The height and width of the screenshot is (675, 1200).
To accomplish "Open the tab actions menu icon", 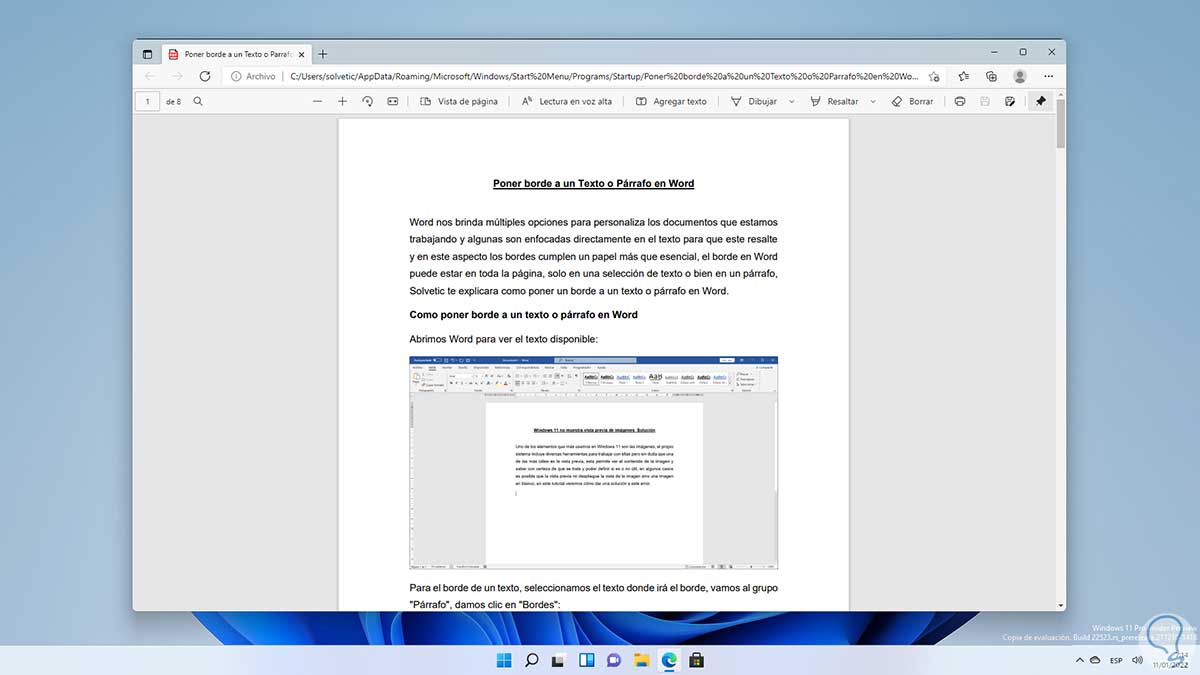I will (148, 54).
